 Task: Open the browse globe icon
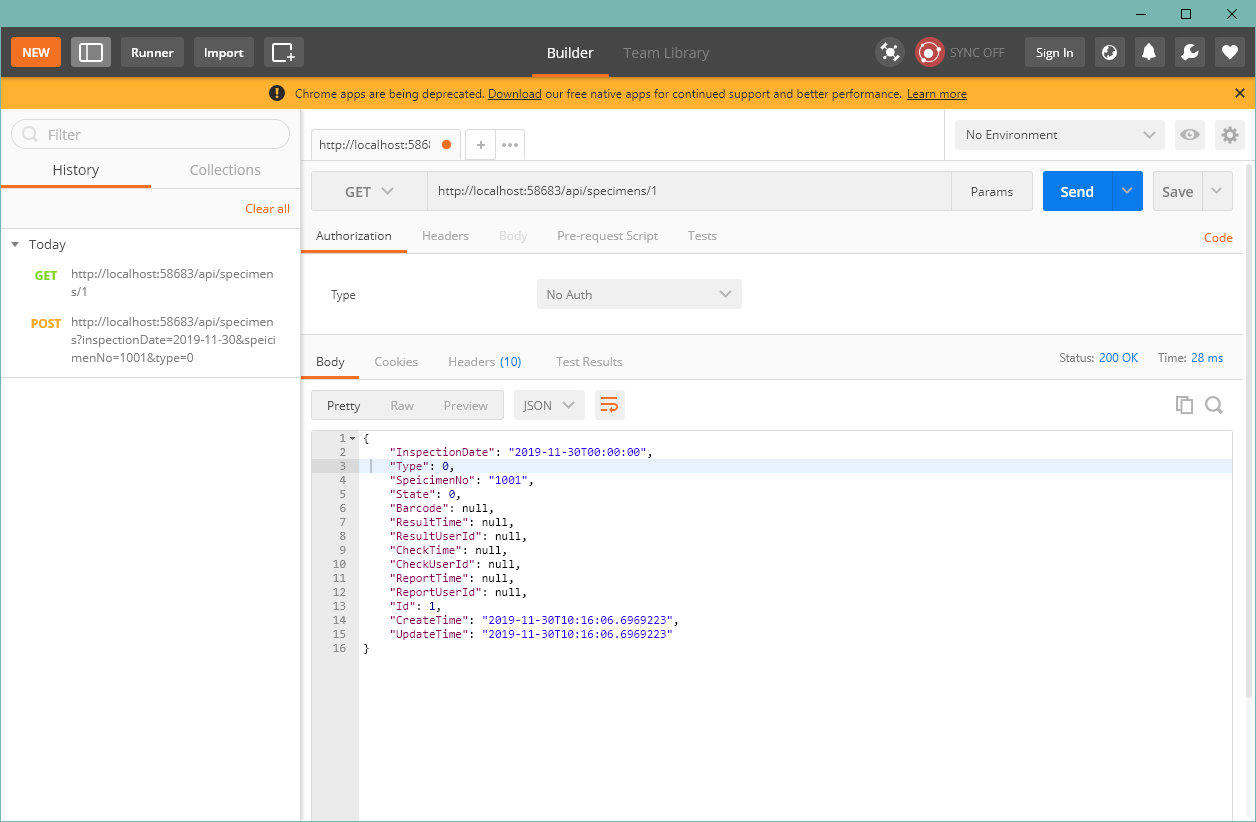point(1110,52)
